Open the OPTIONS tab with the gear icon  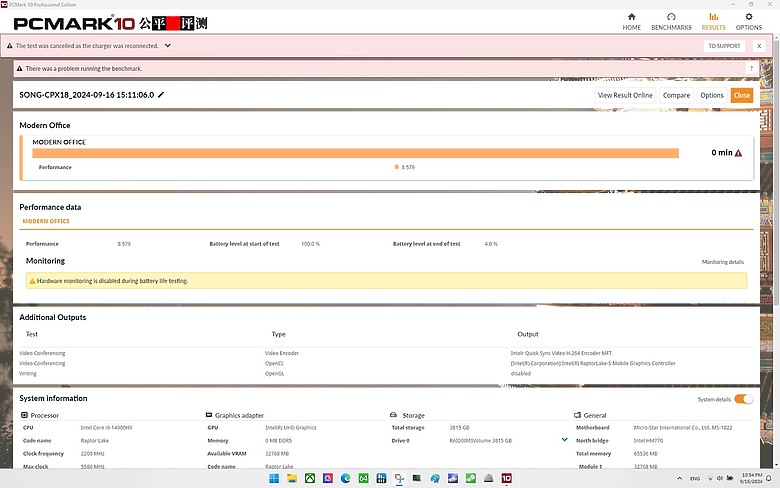coord(749,22)
